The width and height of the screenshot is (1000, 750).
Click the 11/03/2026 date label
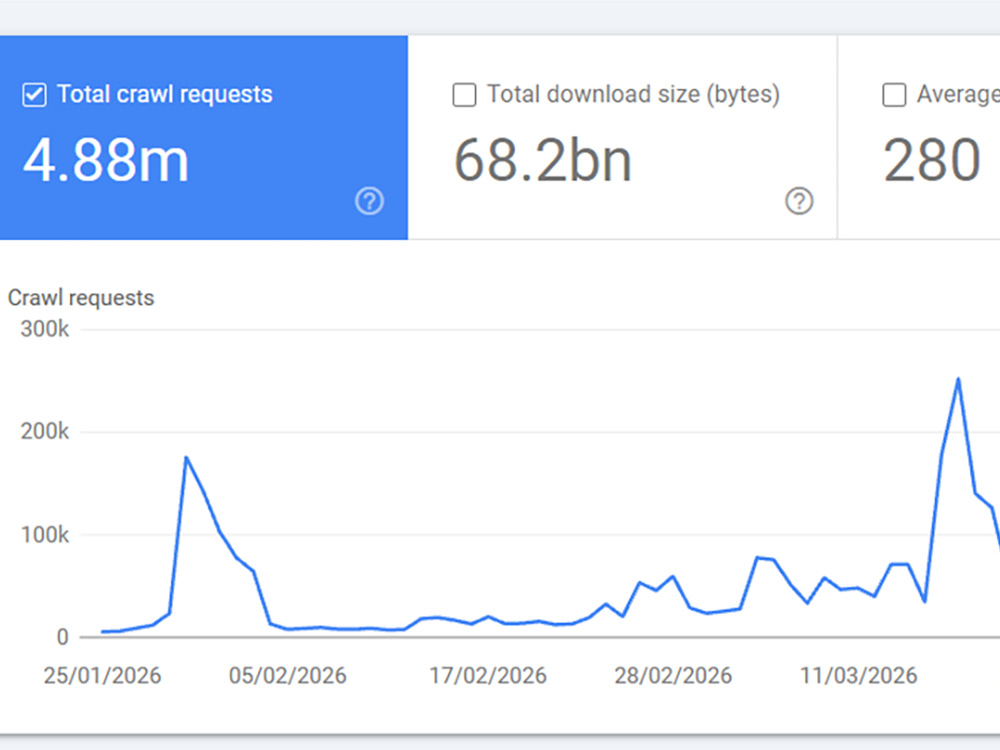[858, 675]
